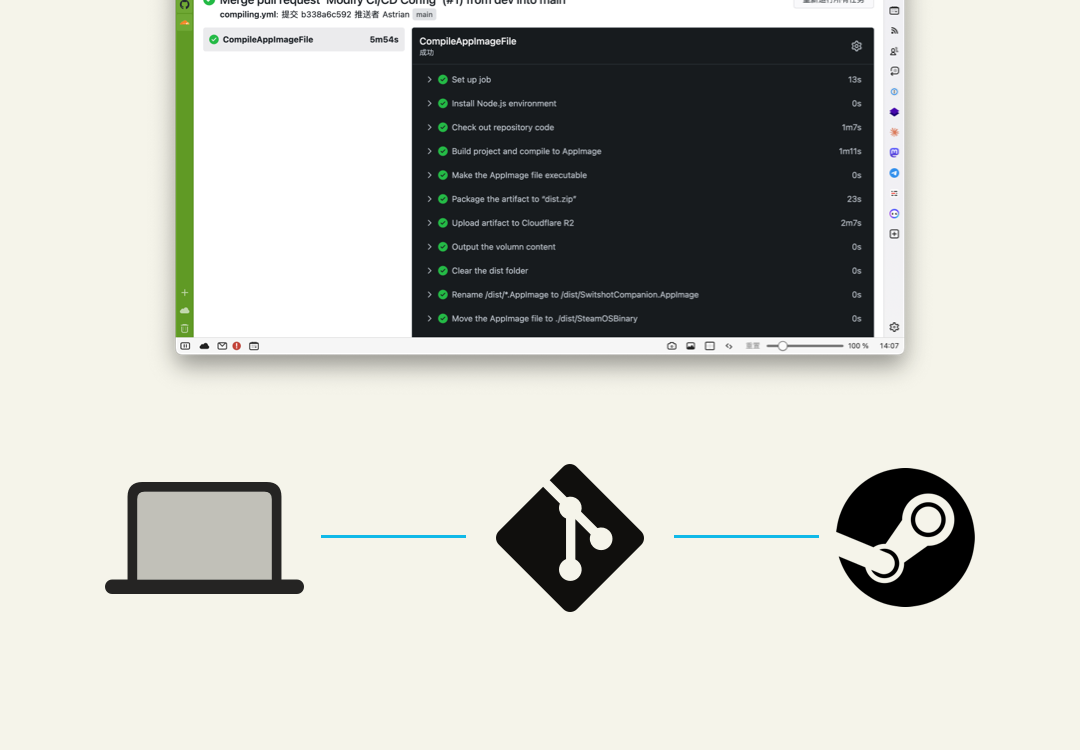The height and width of the screenshot is (750, 1080).
Task: Open the Mastodon web panel
Action: (x=894, y=152)
